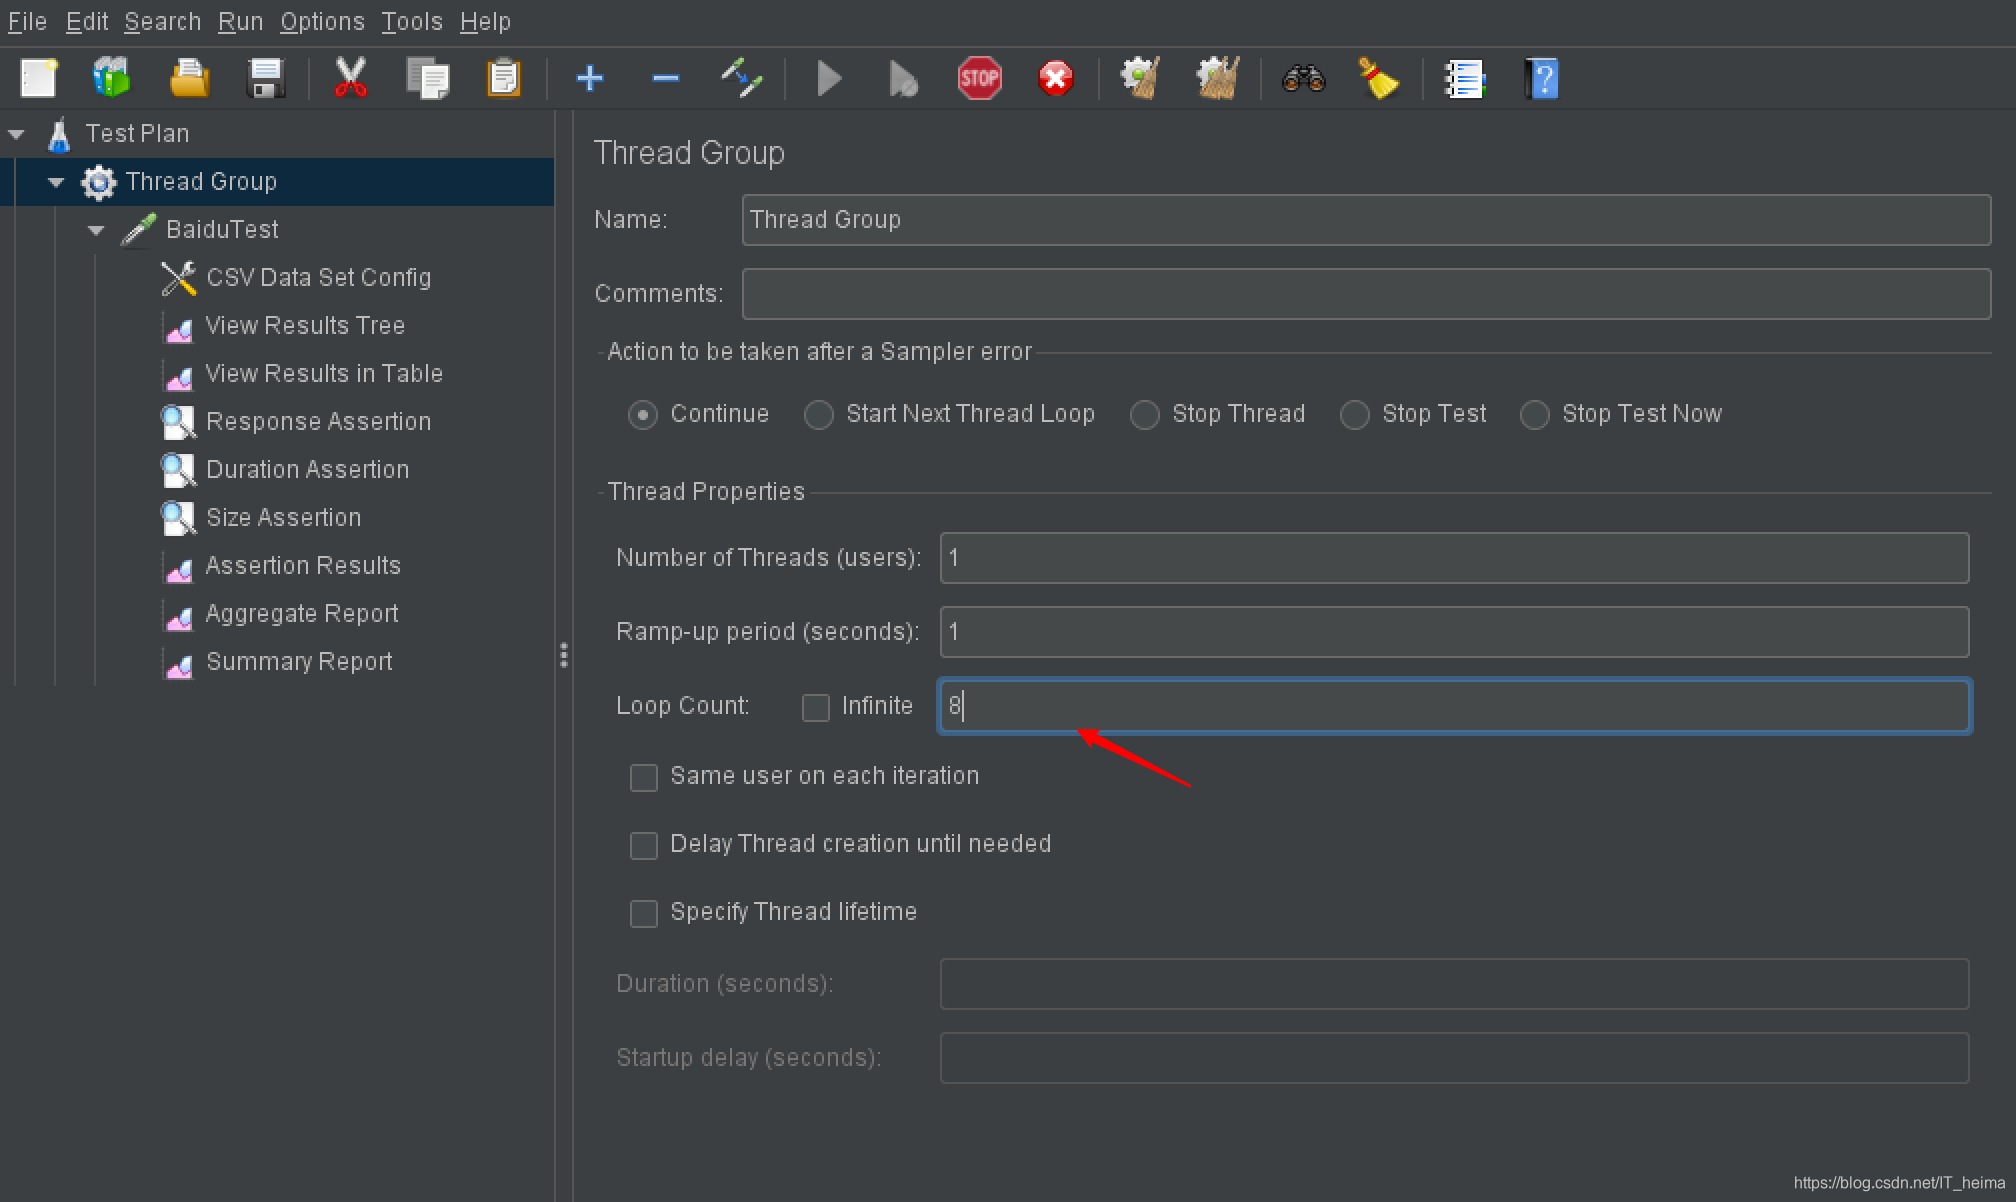Select View Results Tree in tree
Screen dimensions: 2016x1202
[304, 326]
